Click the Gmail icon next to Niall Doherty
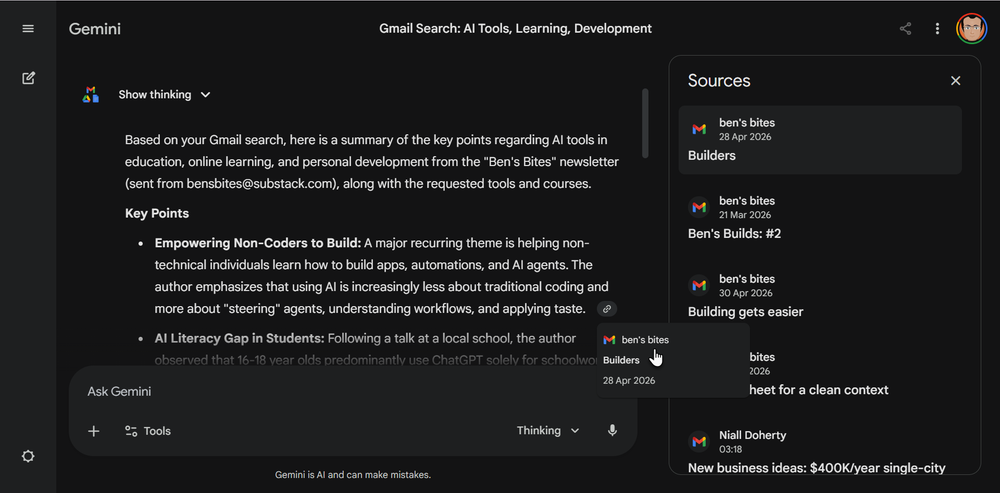This screenshot has height=493, width=1000. click(700, 441)
